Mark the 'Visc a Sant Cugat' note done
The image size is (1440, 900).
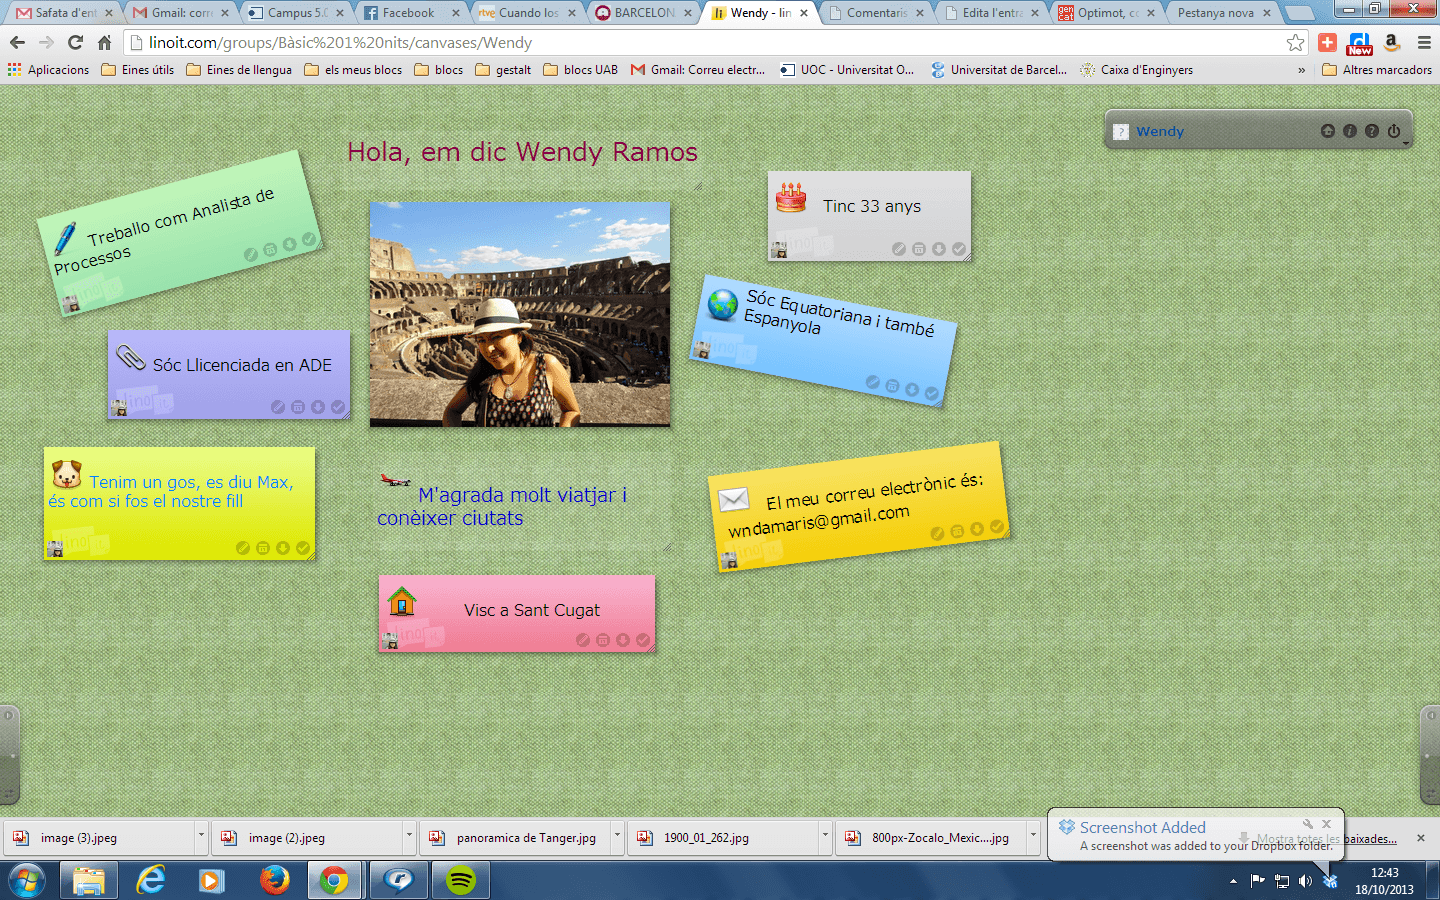tap(643, 640)
